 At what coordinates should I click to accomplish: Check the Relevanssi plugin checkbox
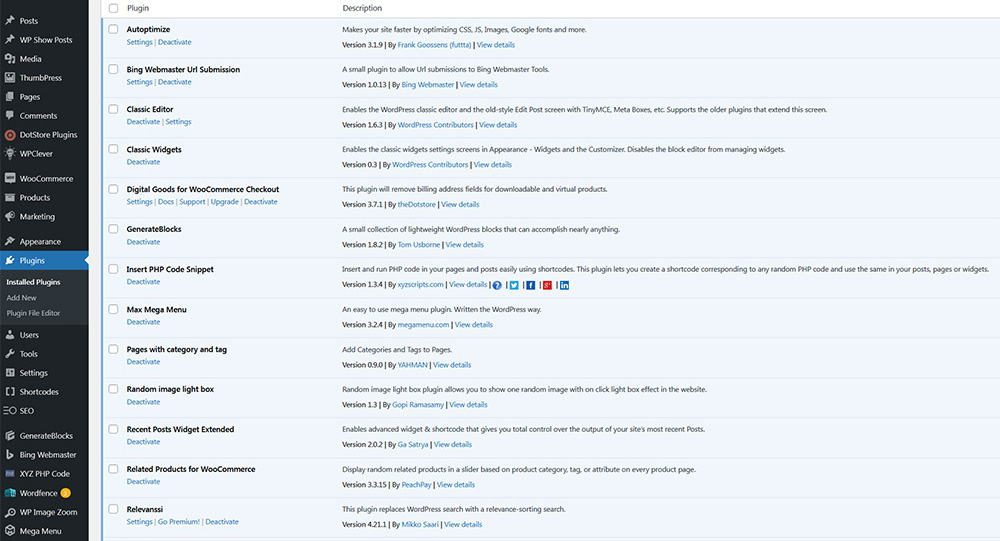pyautogui.click(x=113, y=508)
